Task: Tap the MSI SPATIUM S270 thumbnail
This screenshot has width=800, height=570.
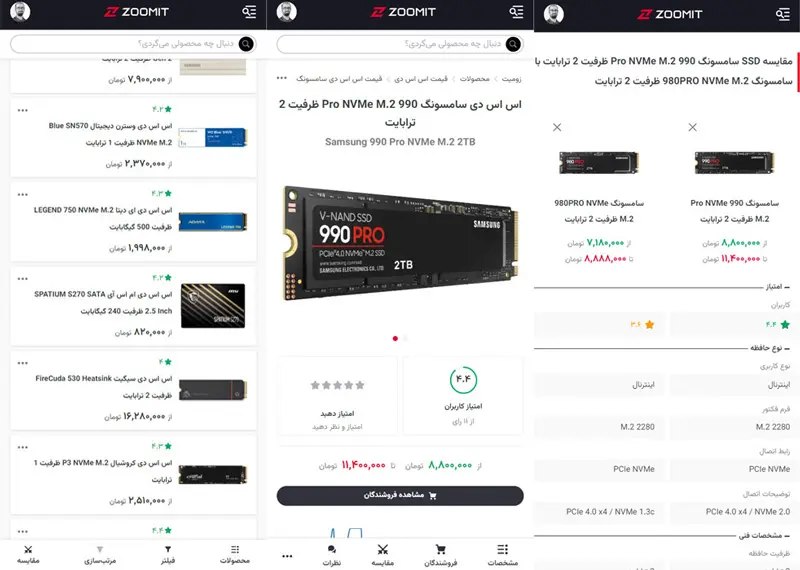Action: 213,306
